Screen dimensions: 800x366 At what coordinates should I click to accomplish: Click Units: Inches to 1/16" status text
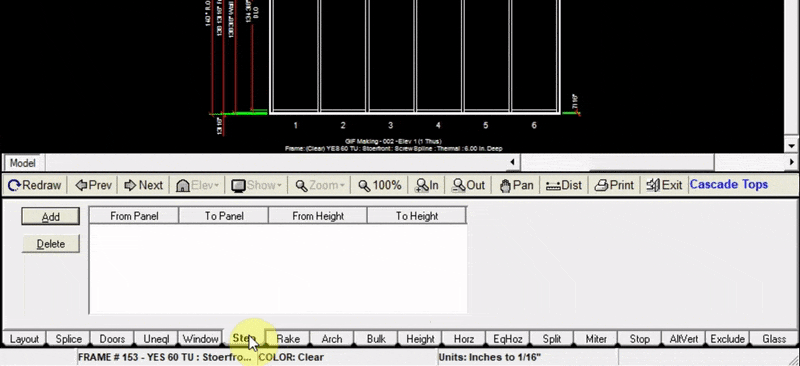[489, 357]
